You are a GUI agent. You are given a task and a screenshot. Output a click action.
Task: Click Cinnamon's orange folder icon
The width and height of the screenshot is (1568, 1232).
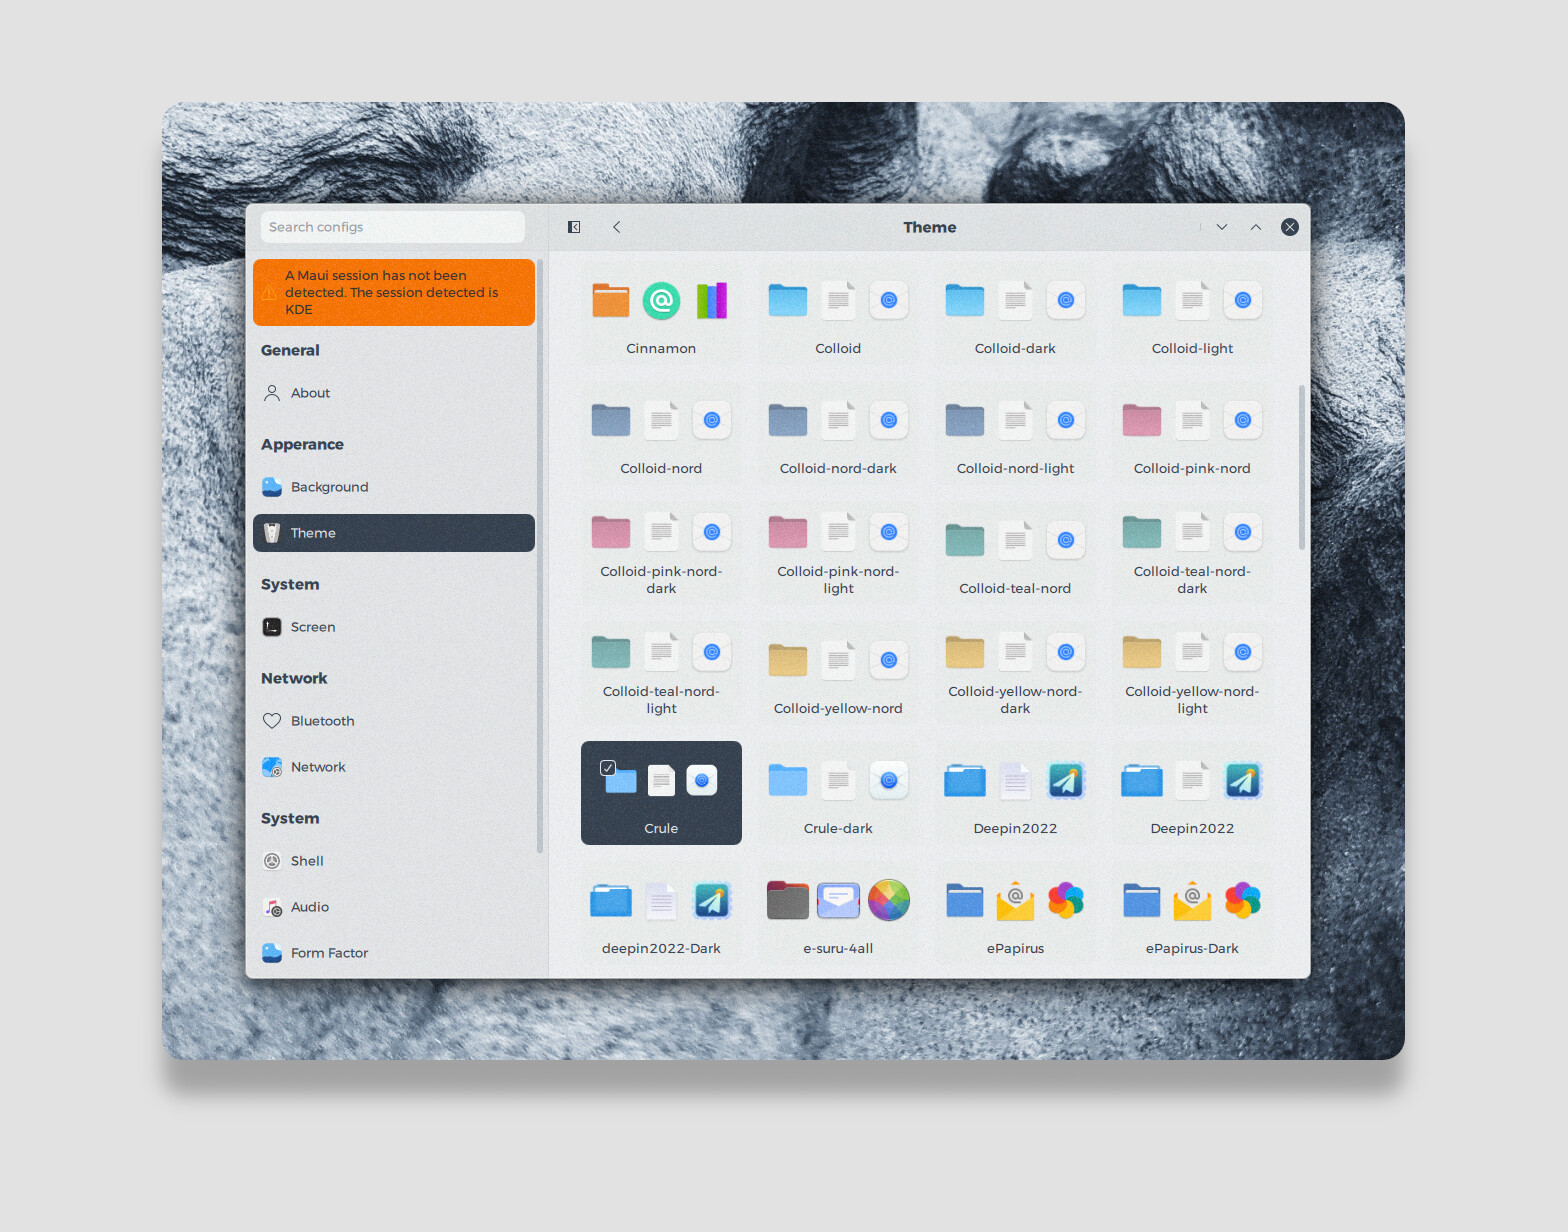click(611, 300)
